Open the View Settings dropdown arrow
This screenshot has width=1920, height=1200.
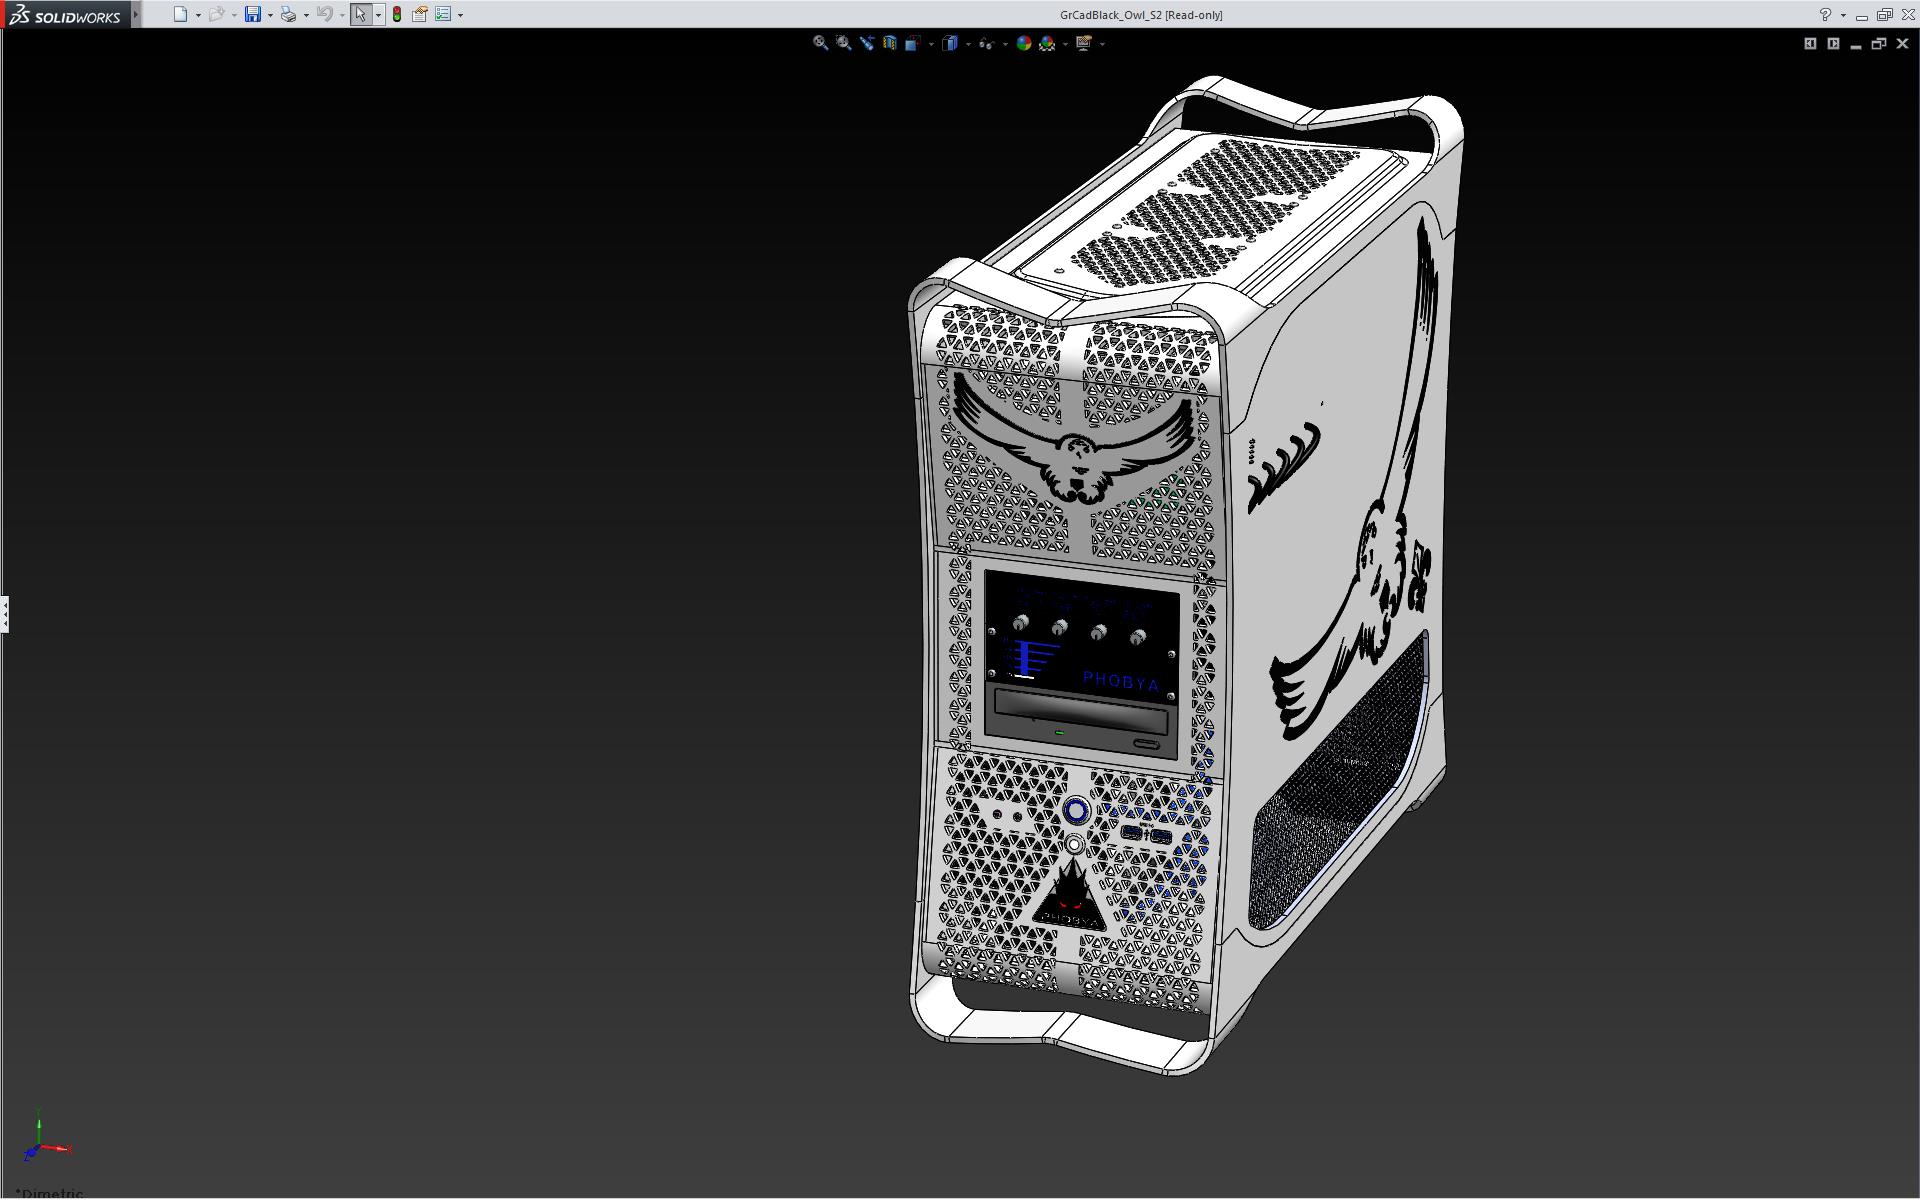(1102, 44)
